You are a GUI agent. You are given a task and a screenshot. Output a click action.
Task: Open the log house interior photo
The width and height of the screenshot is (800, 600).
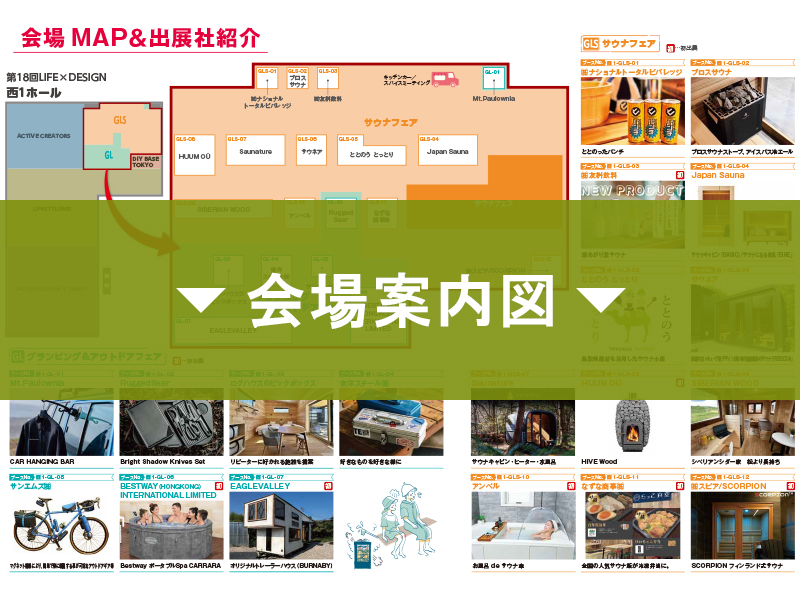point(282,422)
